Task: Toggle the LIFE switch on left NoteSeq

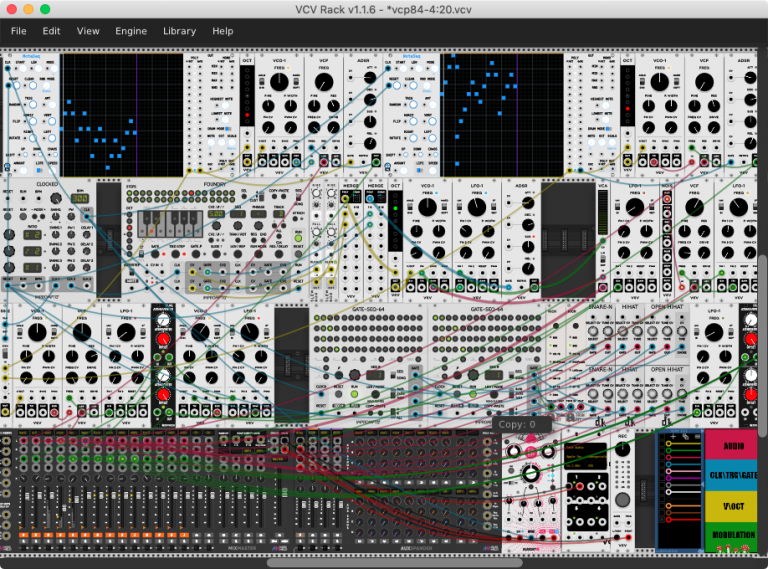Action: tap(39, 169)
